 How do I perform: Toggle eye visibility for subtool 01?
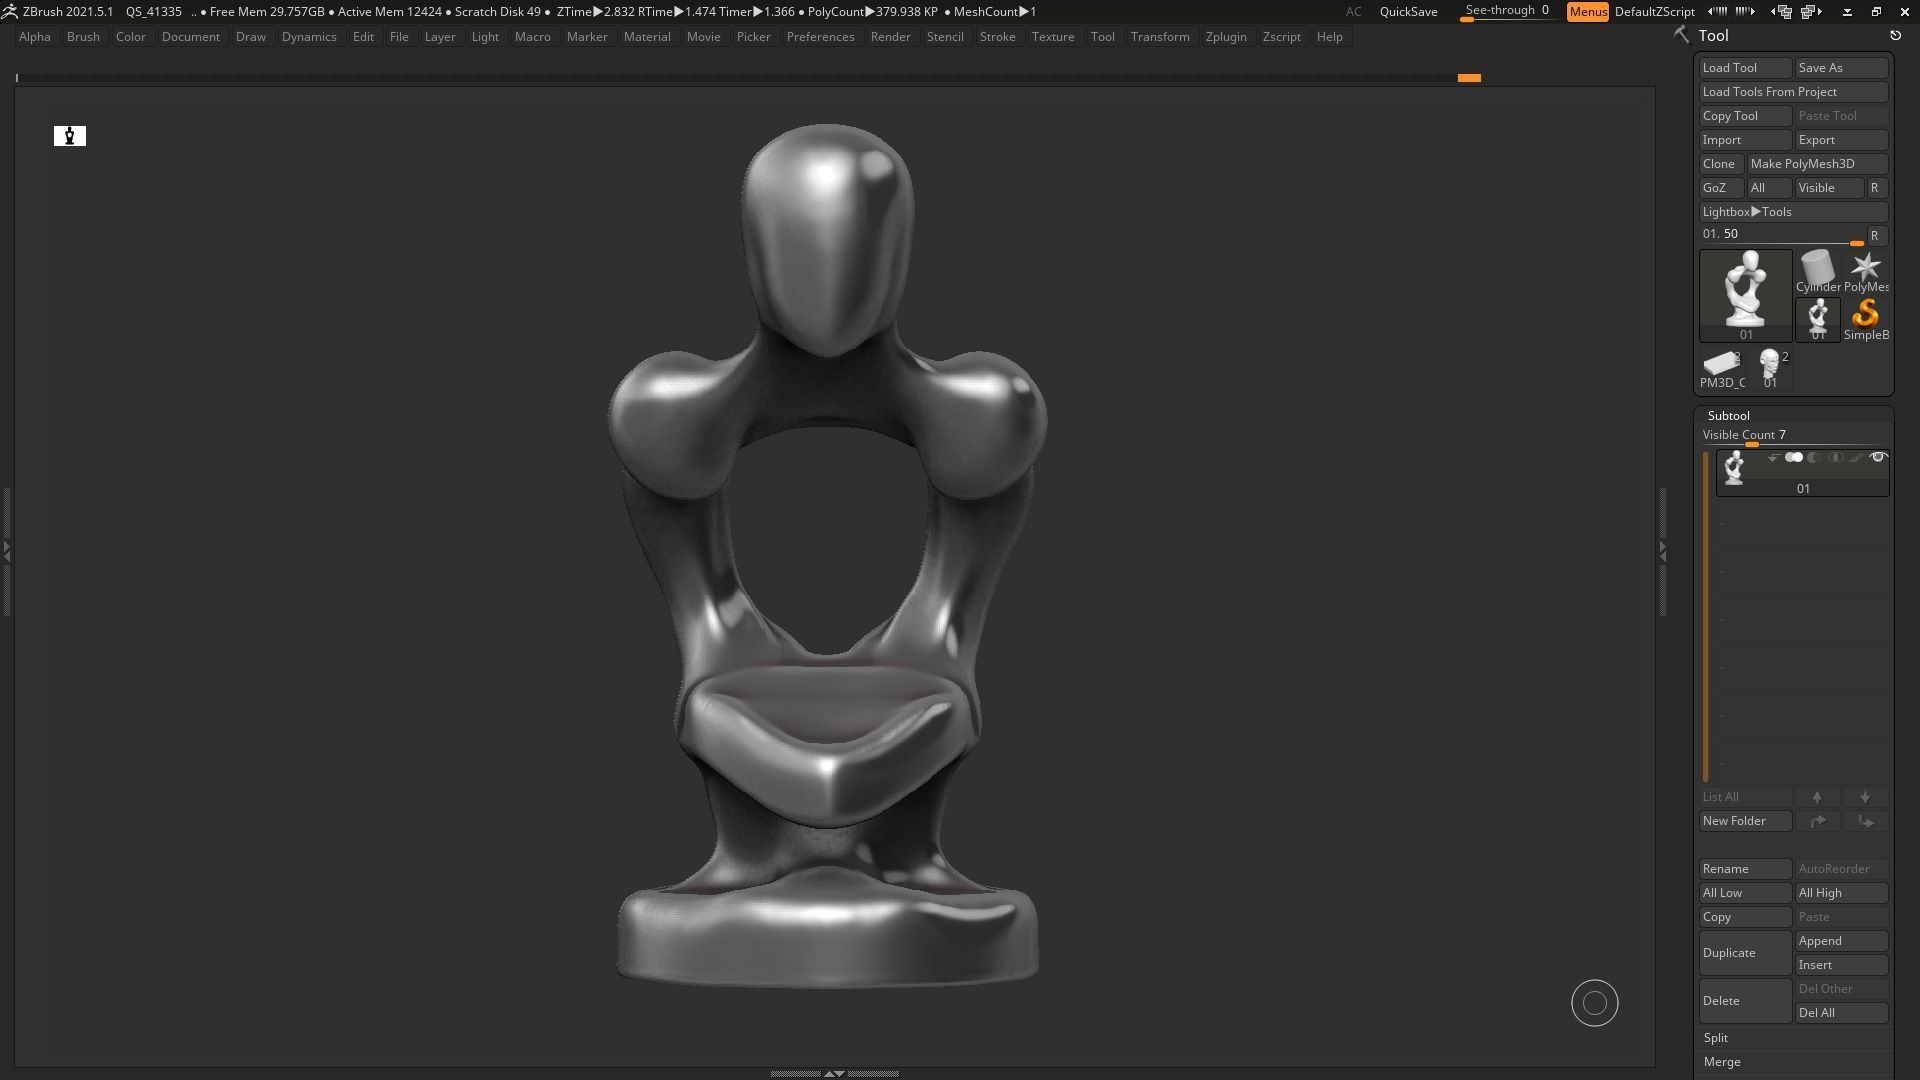[x=1878, y=458]
